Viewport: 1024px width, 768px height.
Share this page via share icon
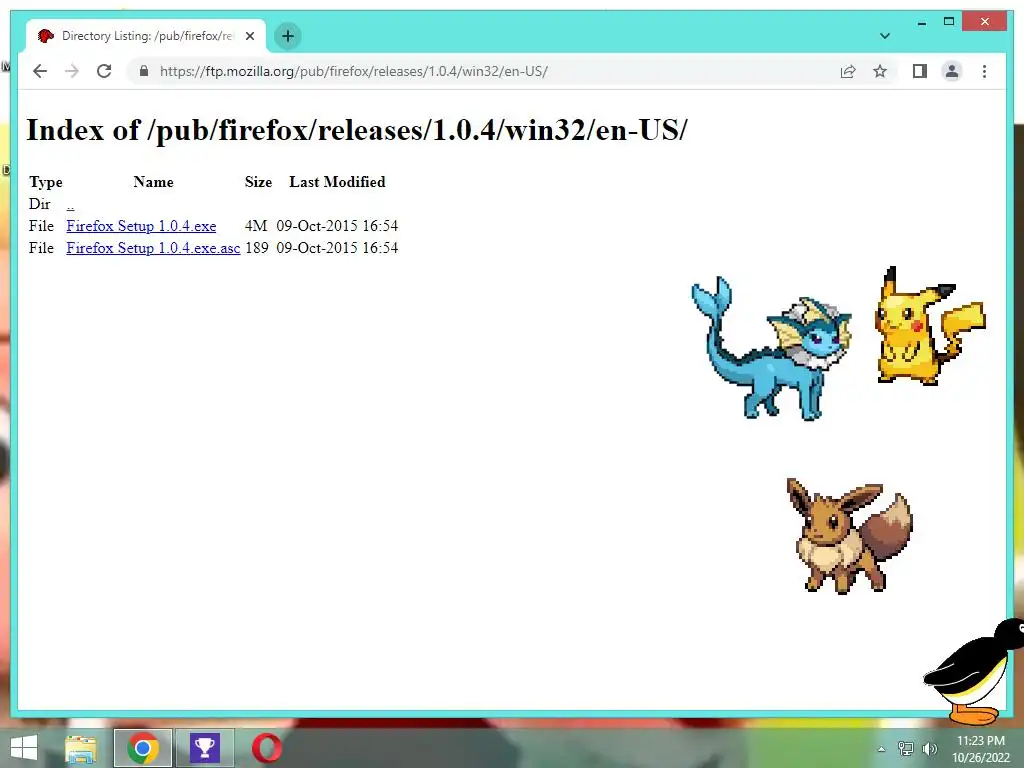tap(848, 71)
